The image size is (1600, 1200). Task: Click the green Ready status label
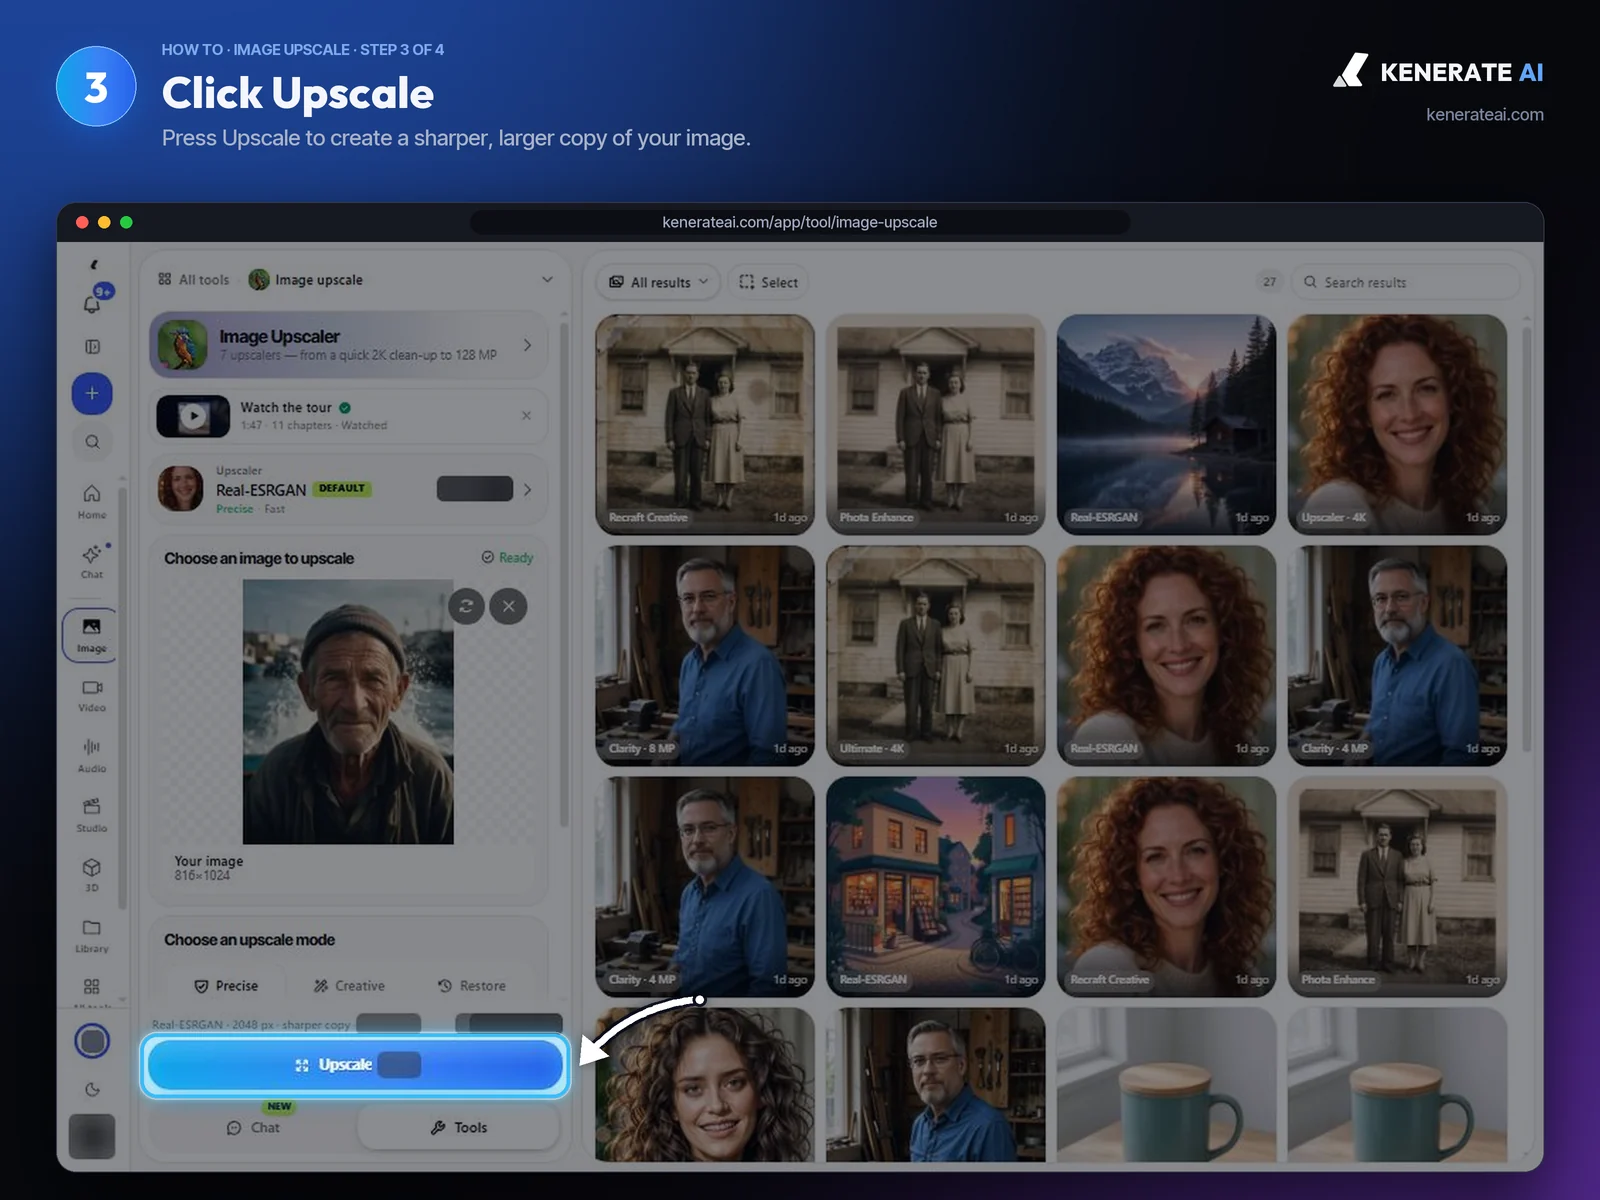507,558
